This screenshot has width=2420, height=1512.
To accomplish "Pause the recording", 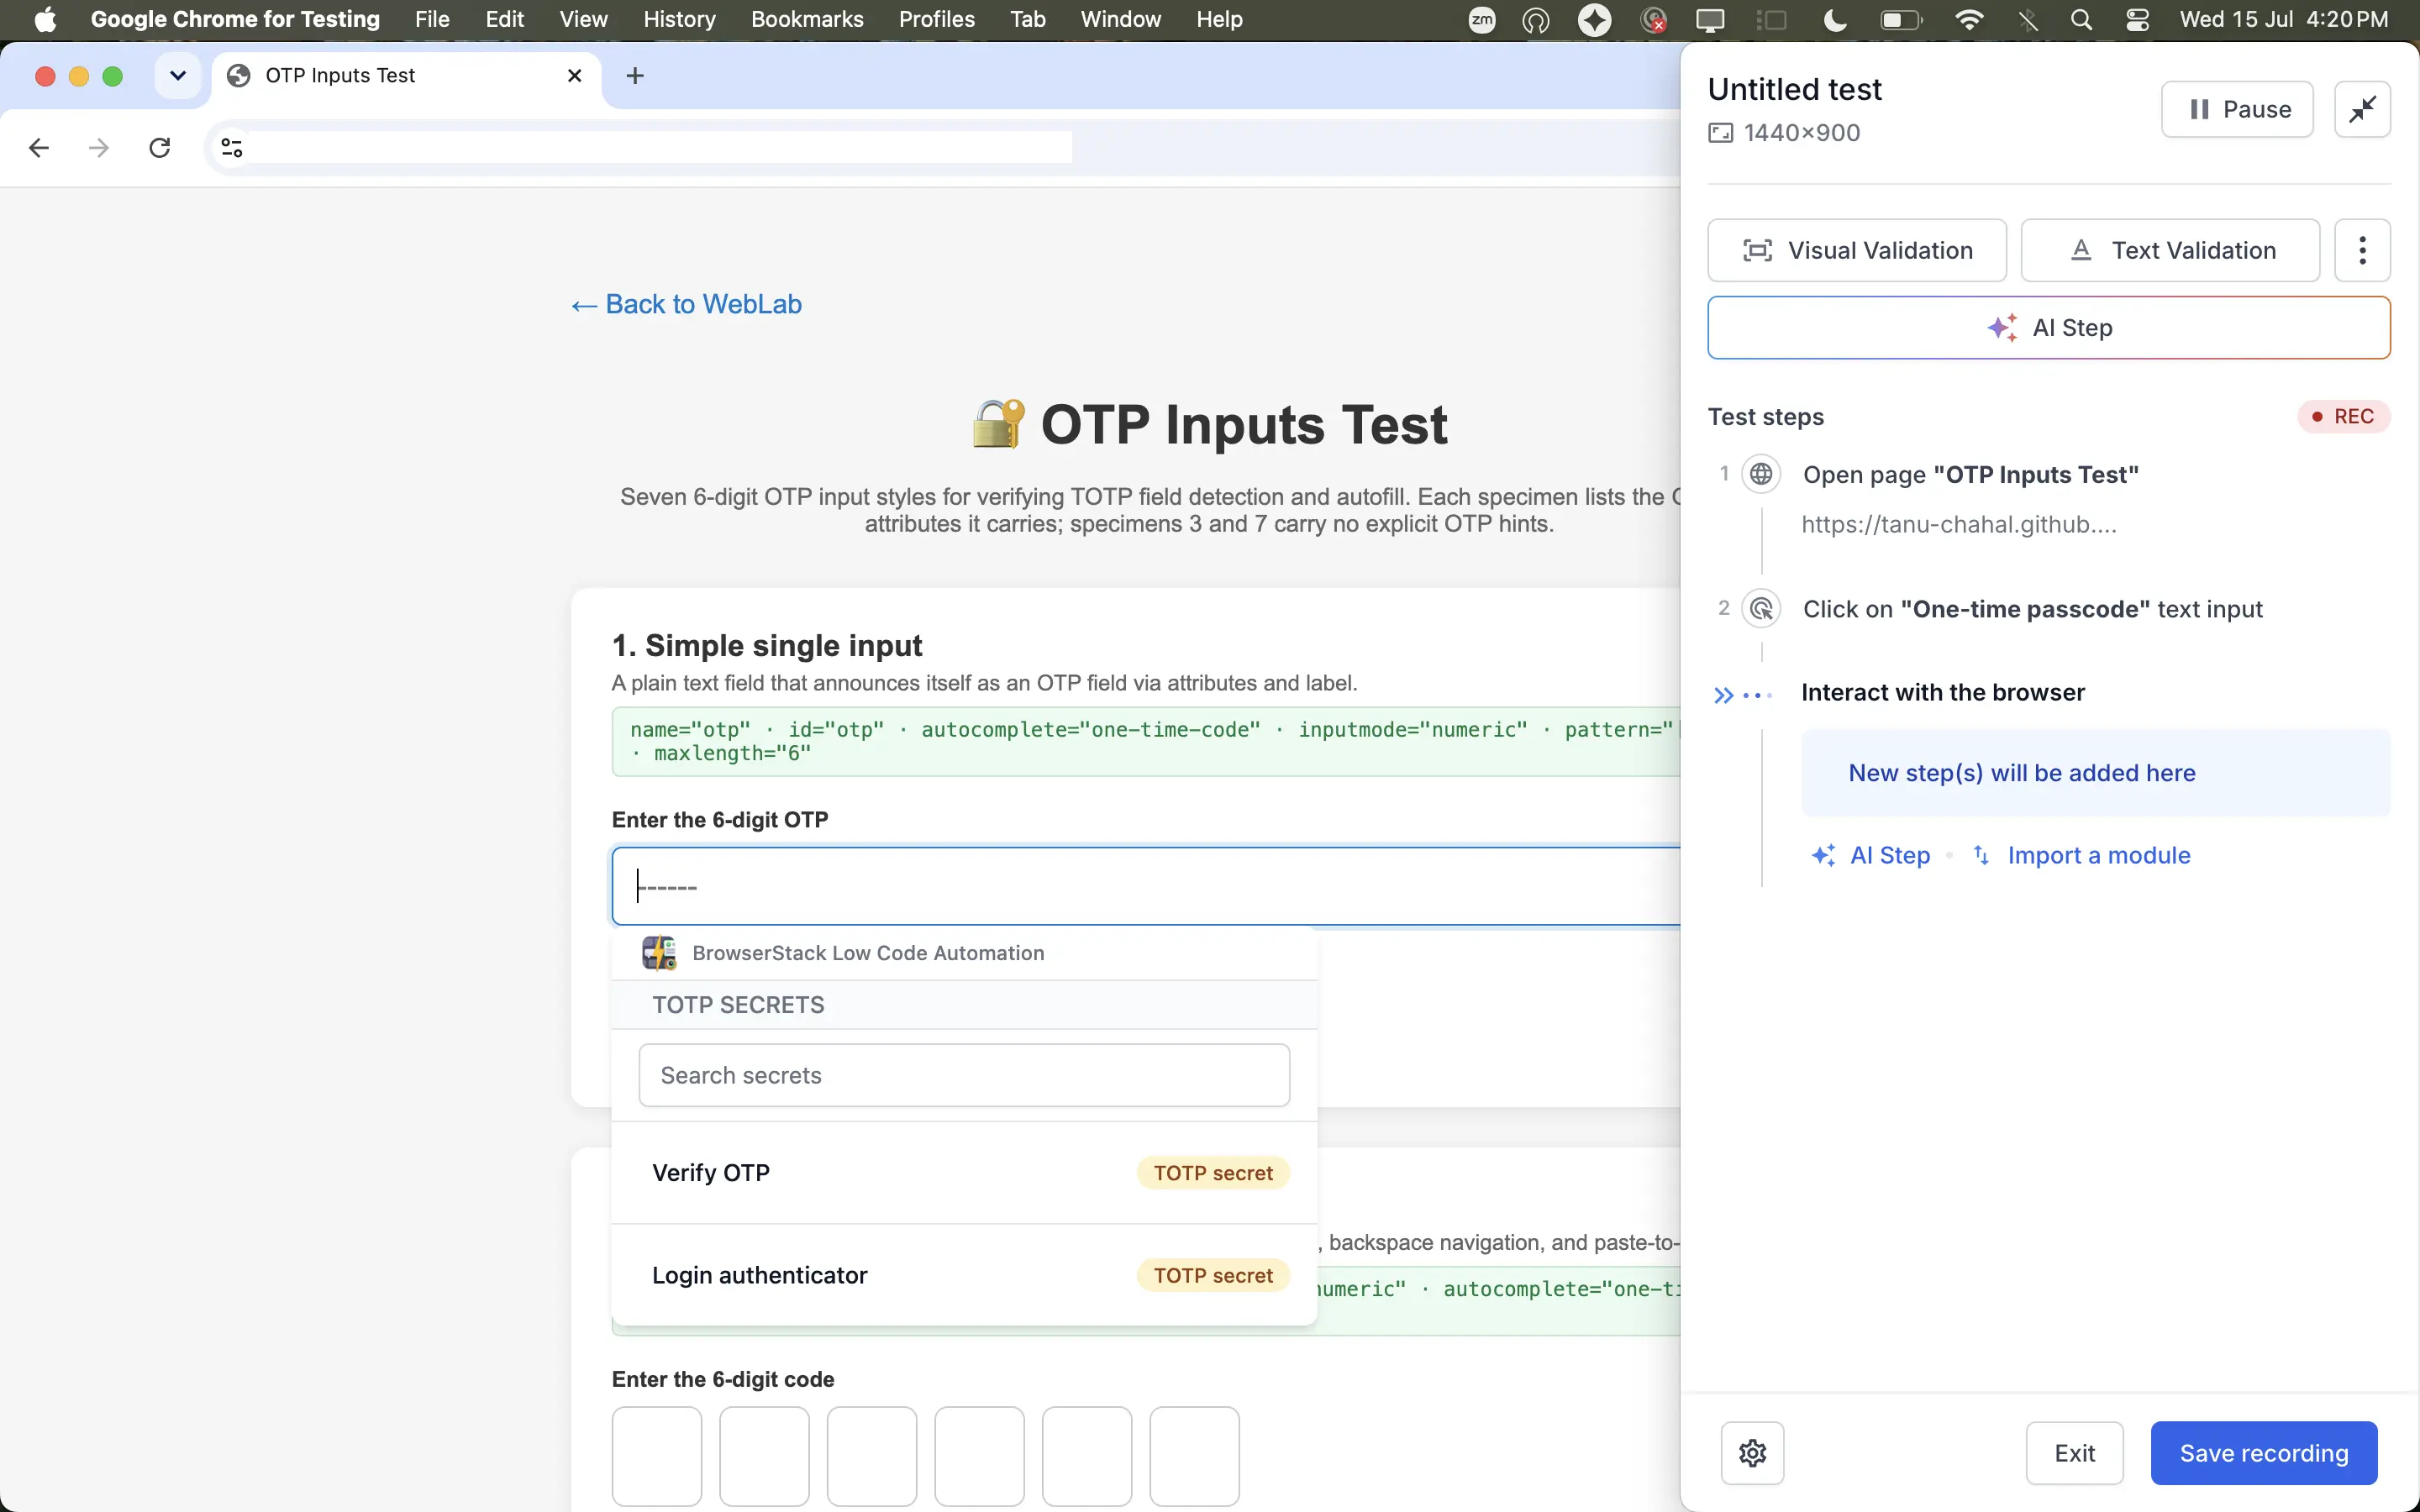I will coord(2236,109).
